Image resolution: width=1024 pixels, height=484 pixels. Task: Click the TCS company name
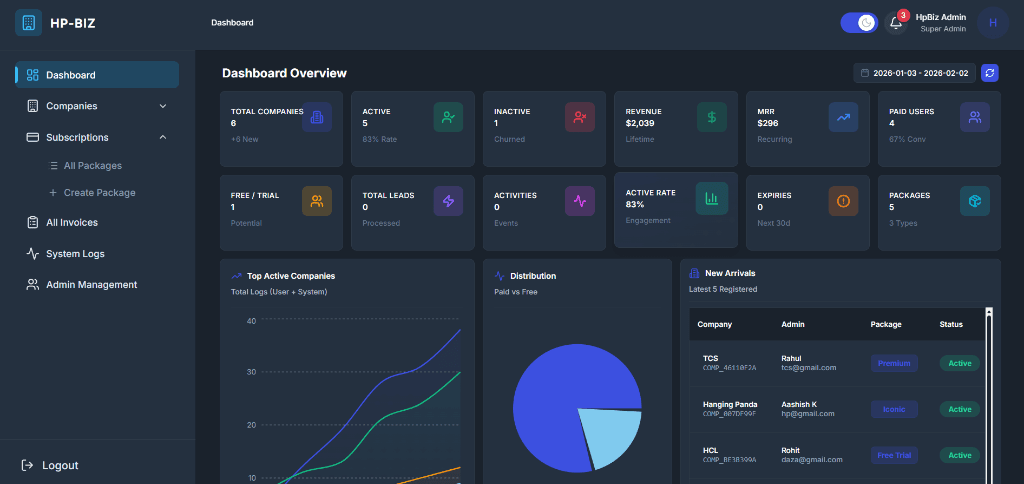point(710,359)
